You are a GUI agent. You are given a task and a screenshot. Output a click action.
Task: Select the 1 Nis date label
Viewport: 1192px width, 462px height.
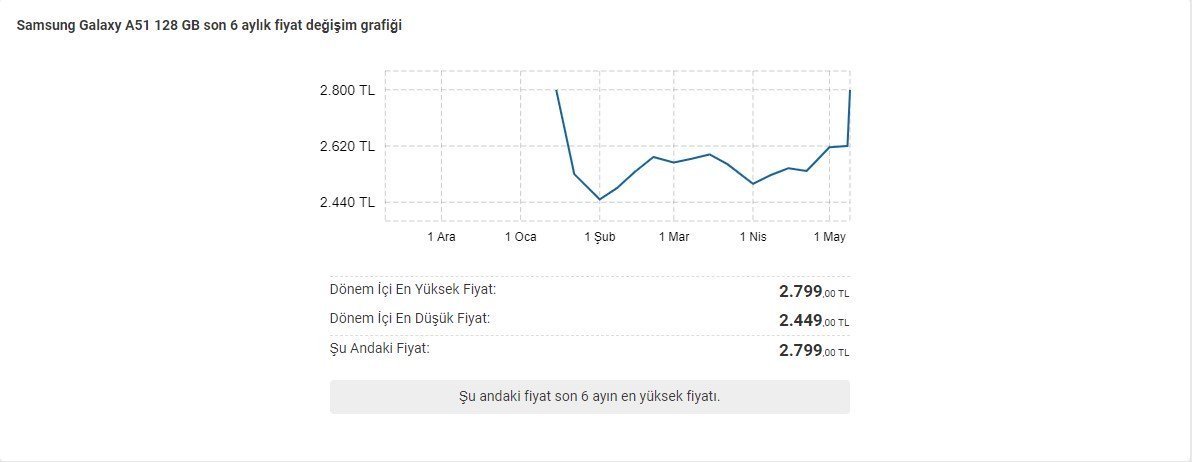752,237
